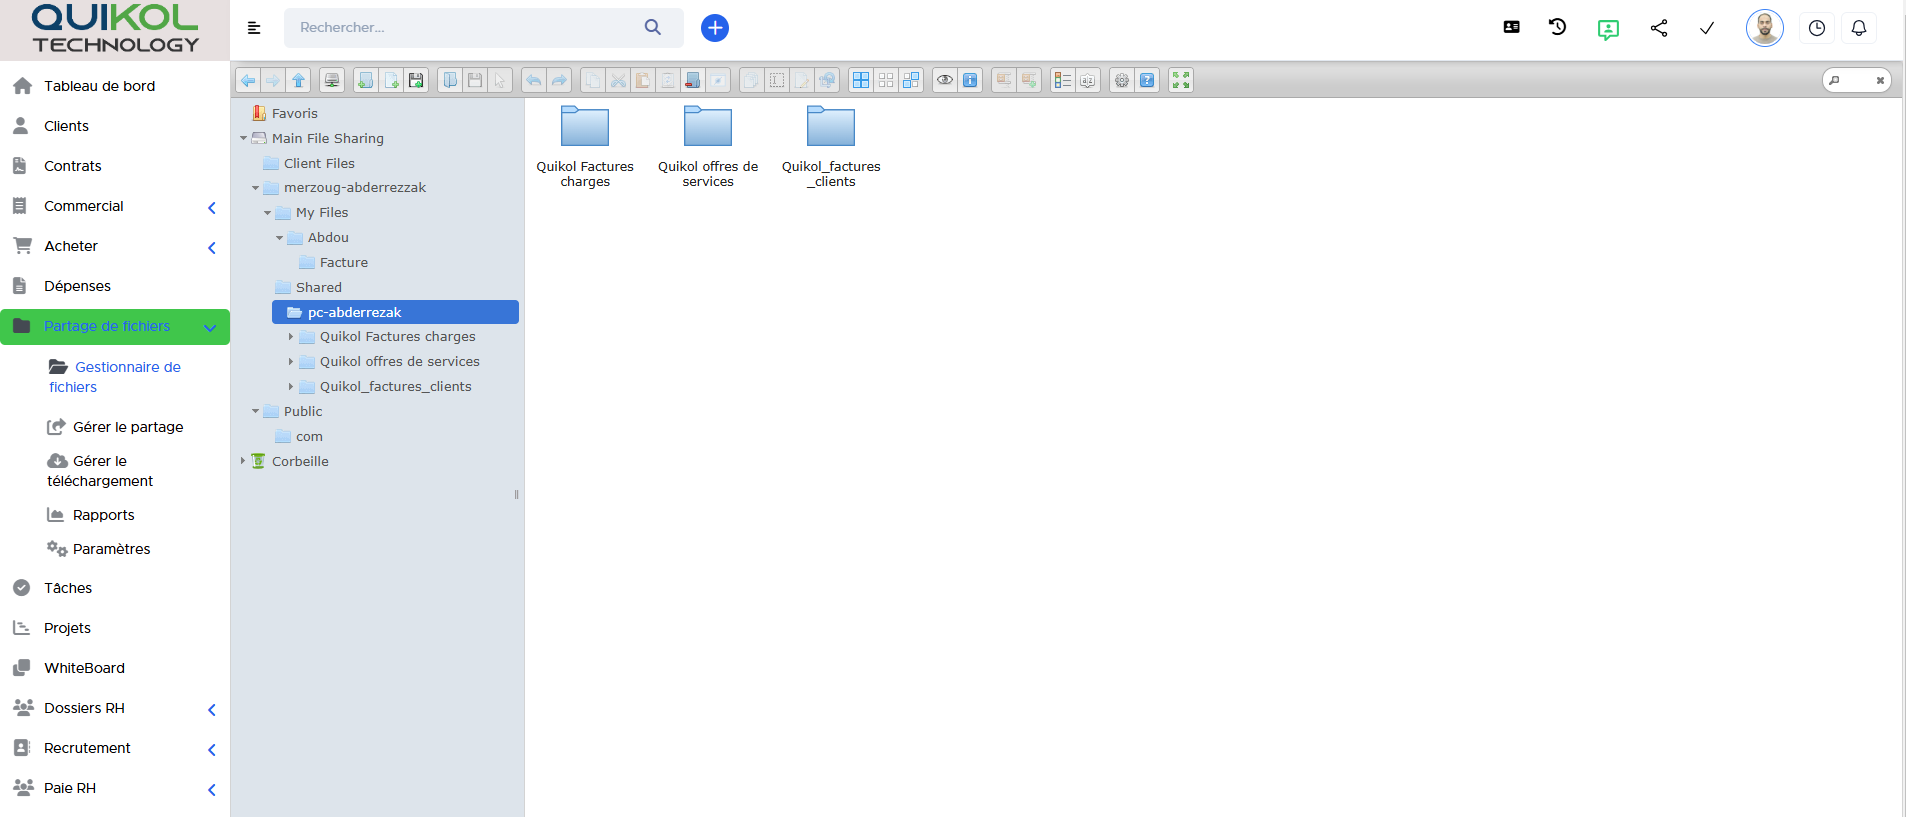Open the file manager preferences gear
The height and width of the screenshot is (817, 1906).
[1122, 81]
